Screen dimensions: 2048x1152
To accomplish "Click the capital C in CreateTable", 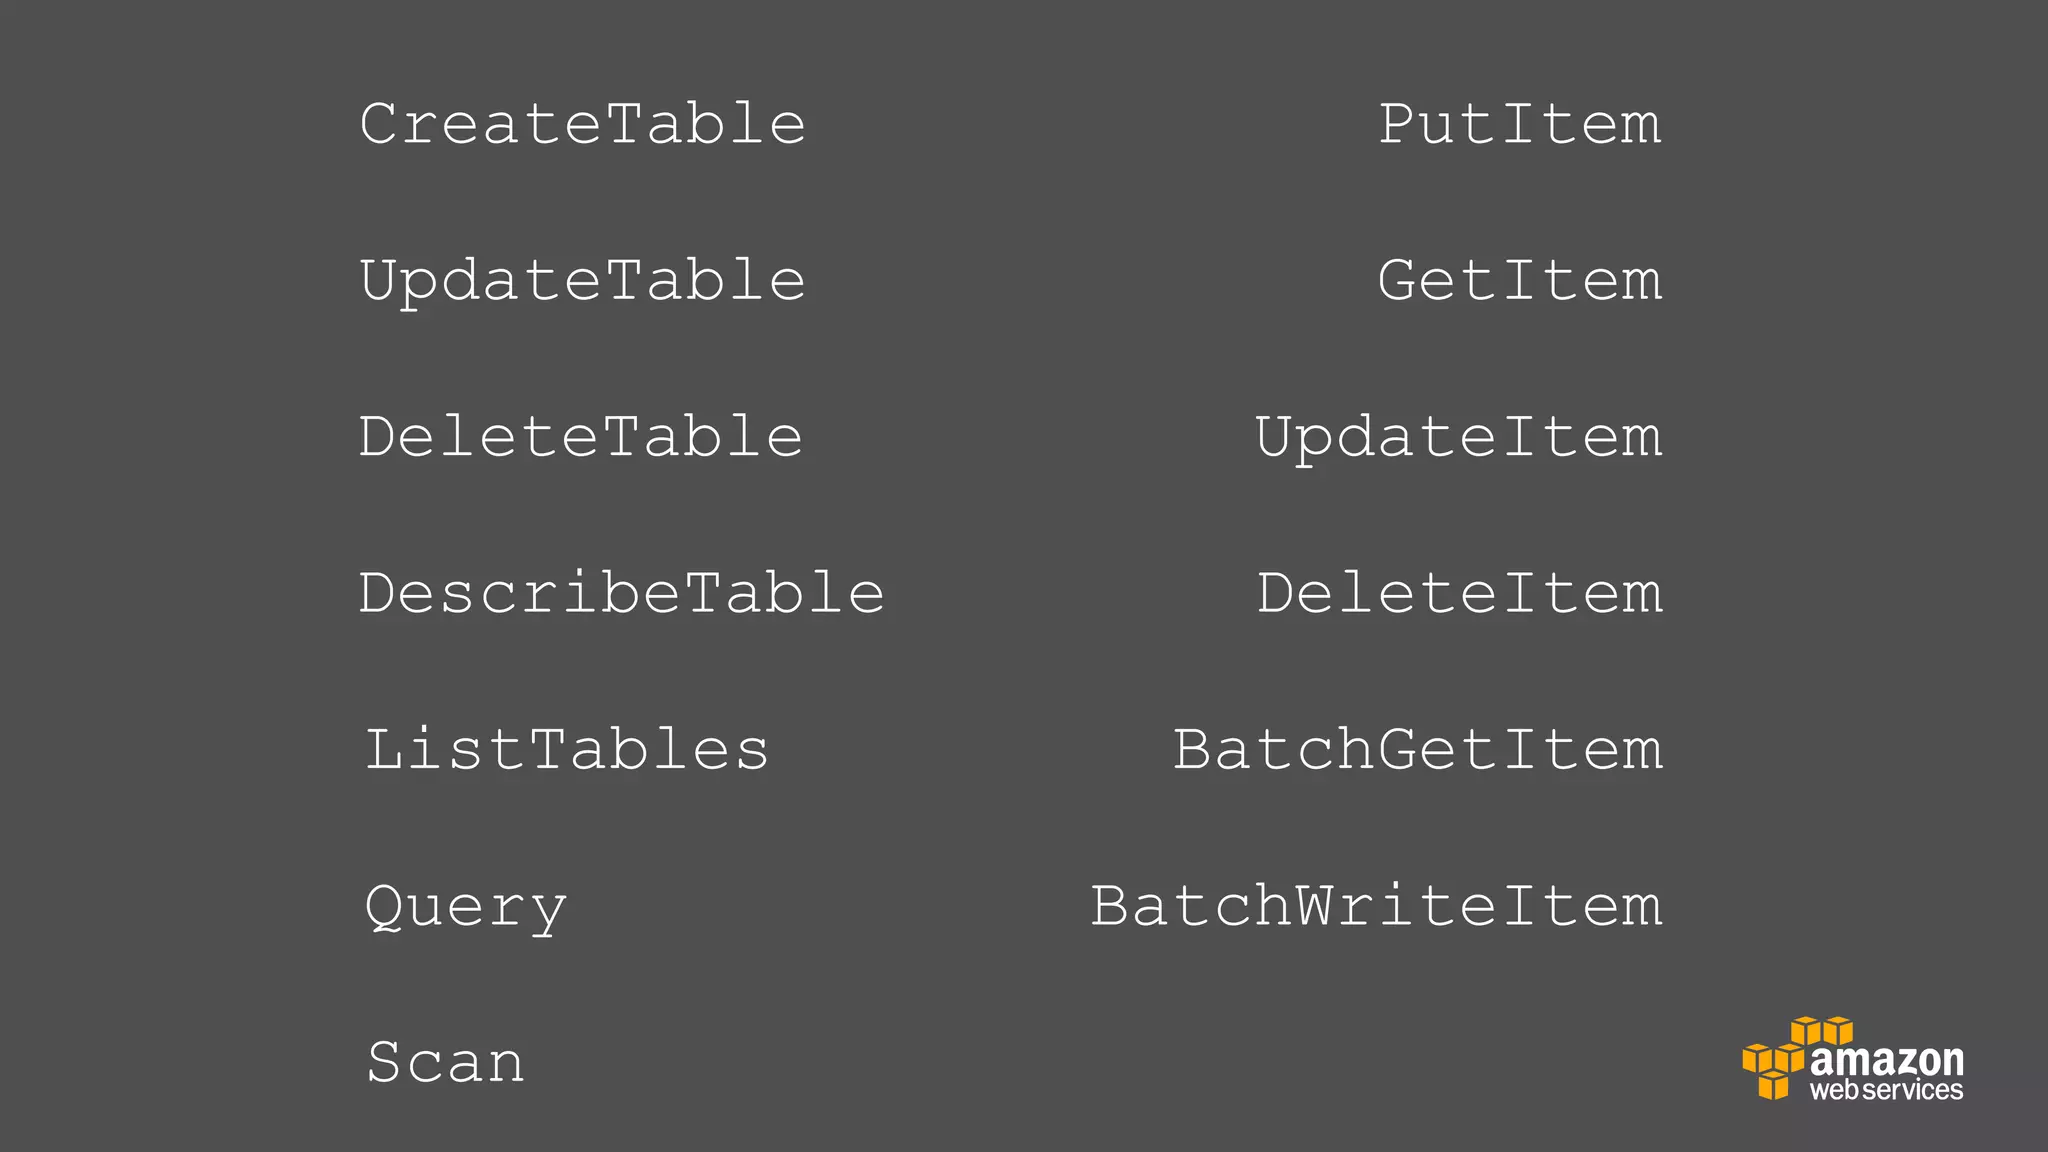I will pos(380,124).
